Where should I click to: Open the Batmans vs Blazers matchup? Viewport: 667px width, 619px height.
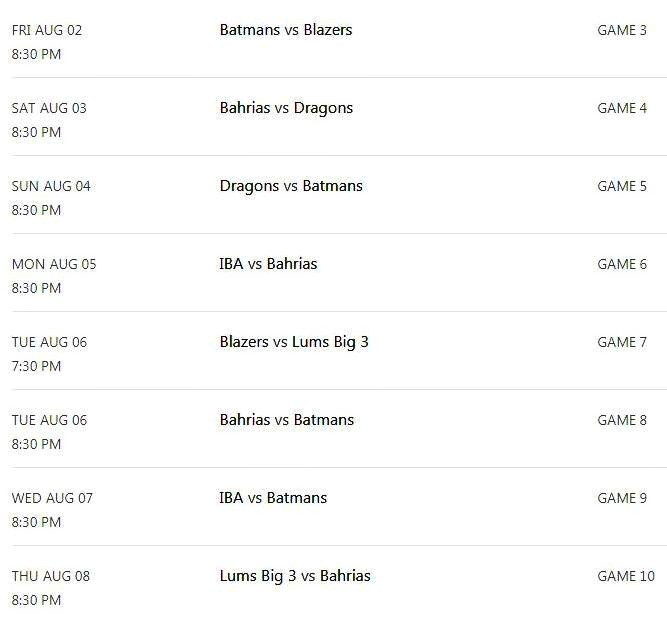(286, 30)
